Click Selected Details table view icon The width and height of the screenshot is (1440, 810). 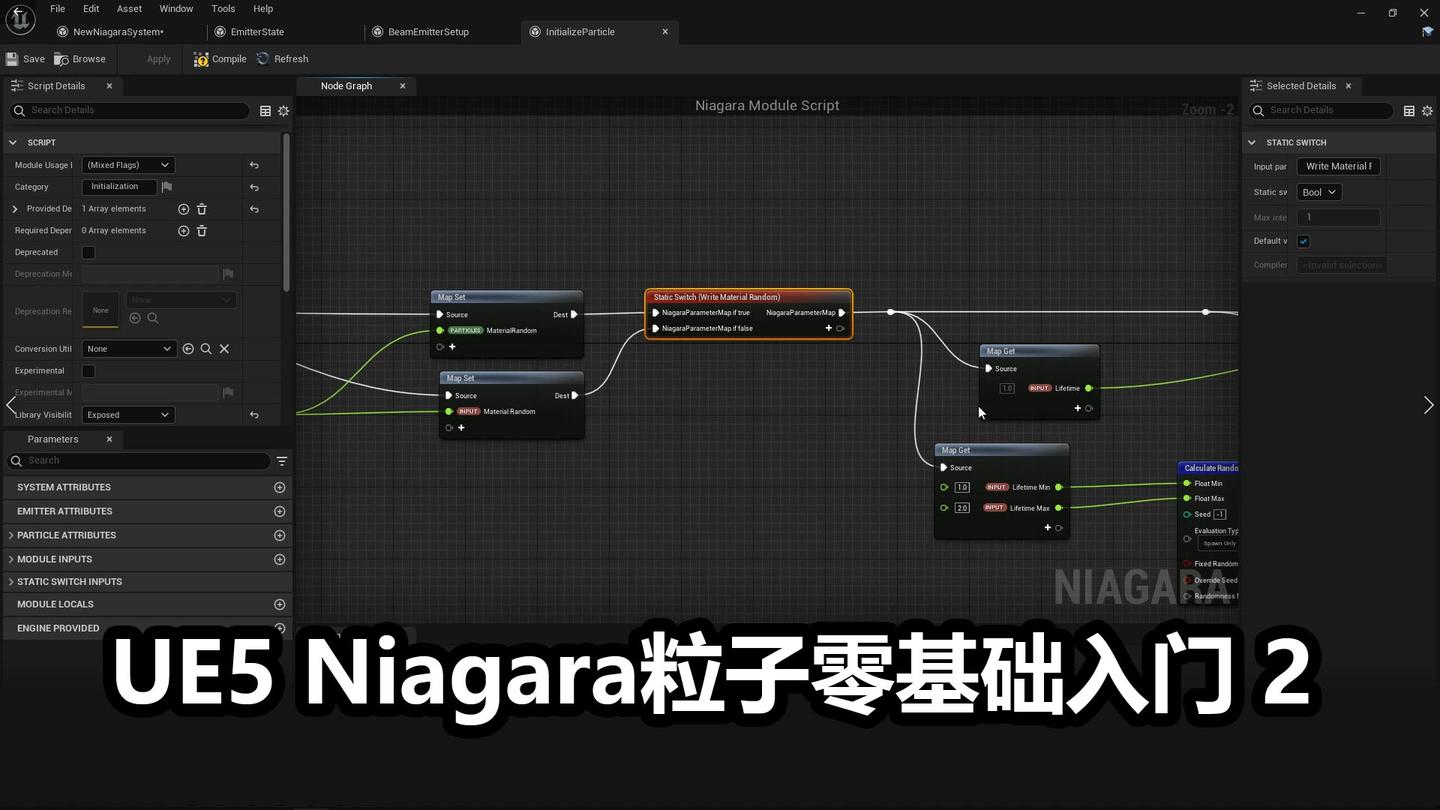(1409, 111)
